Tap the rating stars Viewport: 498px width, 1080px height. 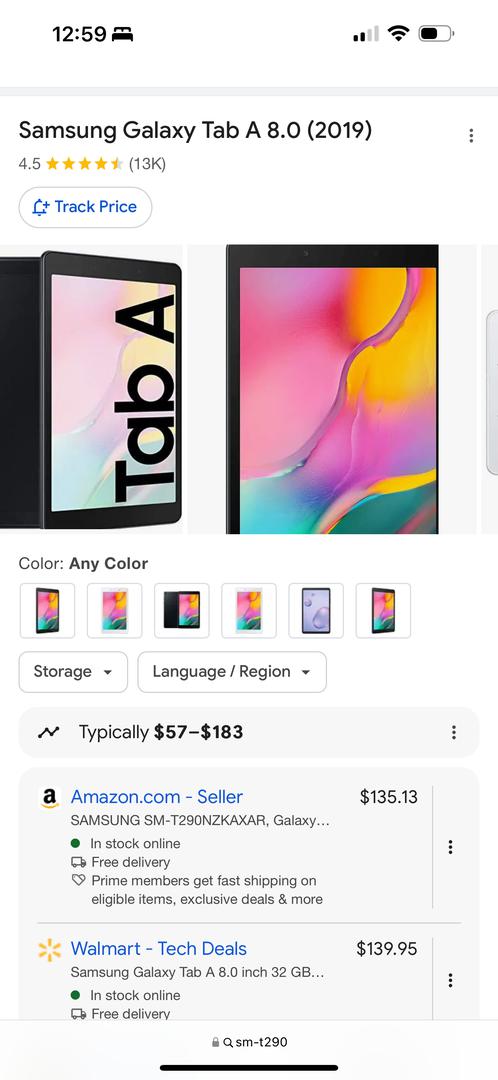84,164
